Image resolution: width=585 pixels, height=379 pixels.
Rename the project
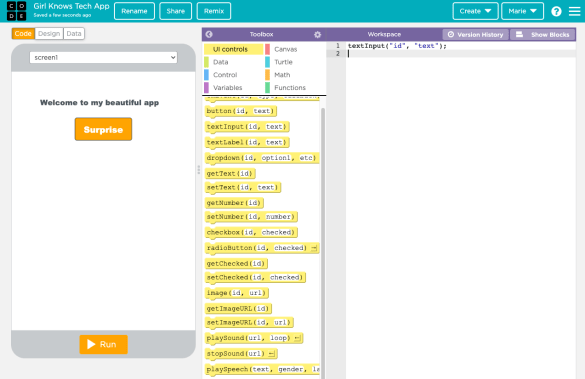click(x=134, y=11)
